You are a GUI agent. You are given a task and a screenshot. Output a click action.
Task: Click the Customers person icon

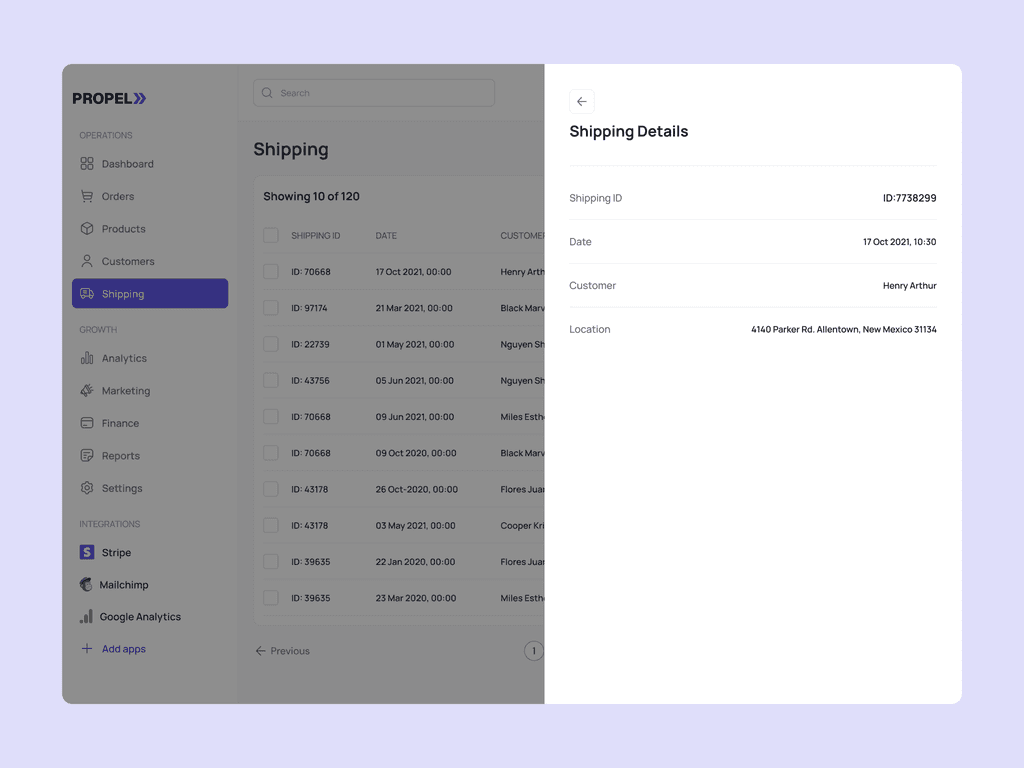click(87, 261)
